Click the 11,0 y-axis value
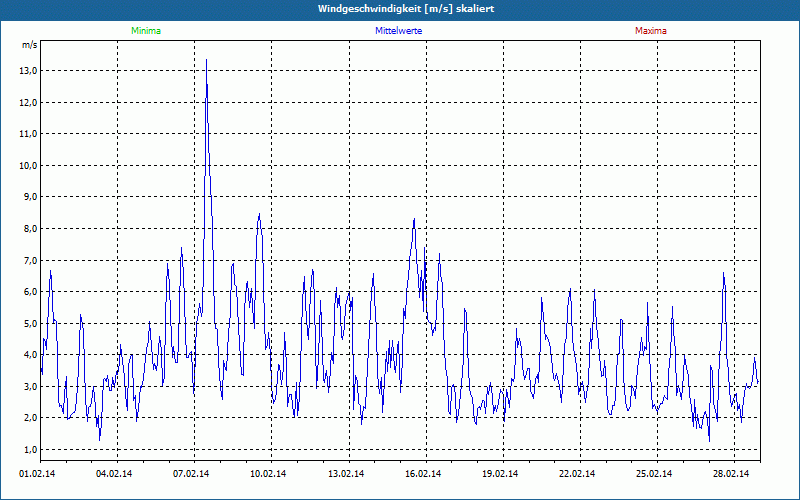The height and width of the screenshot is (500, 800). point(28,134)
